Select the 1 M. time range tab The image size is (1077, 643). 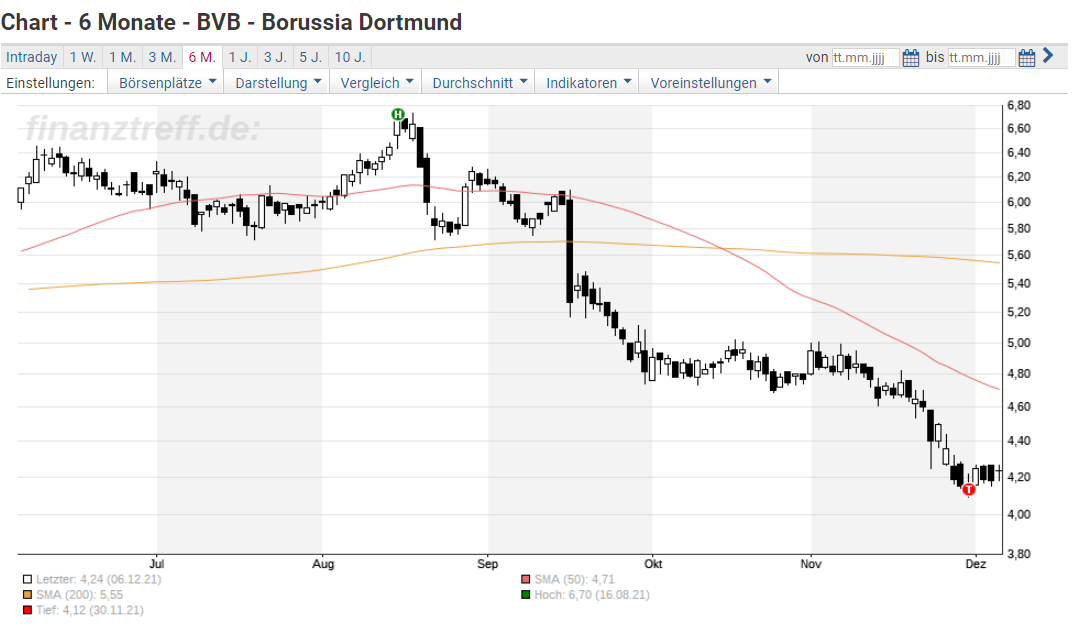[x=122, y=57]
